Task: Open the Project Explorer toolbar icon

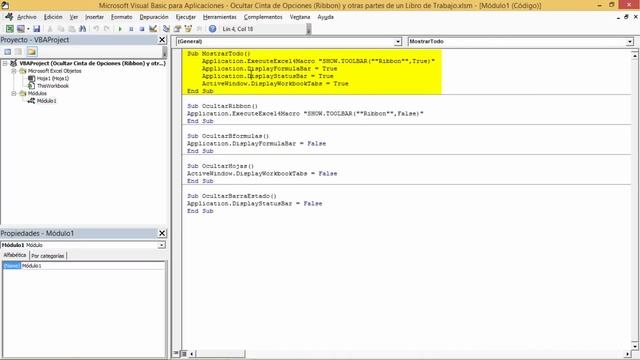Action: [x=166, y=29]
